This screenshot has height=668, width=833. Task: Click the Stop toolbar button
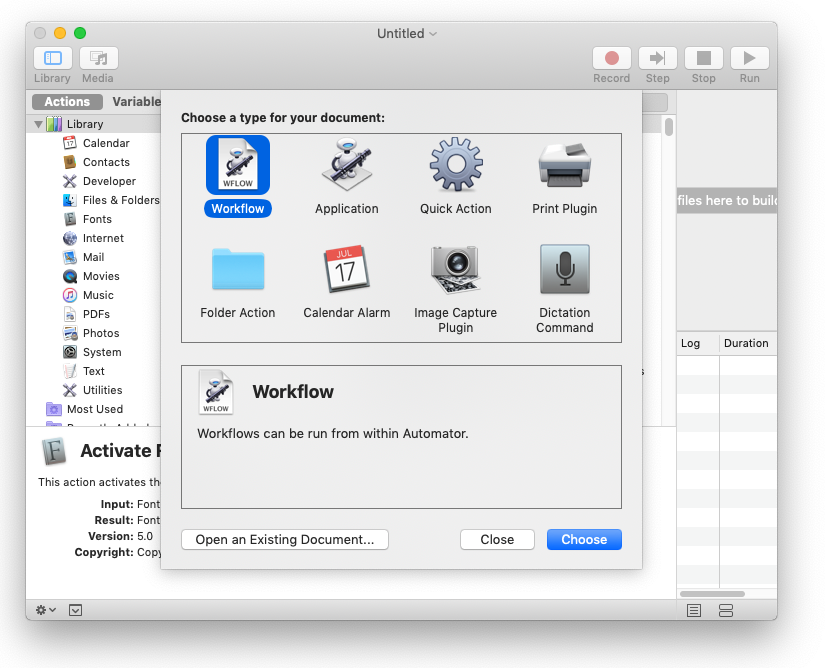click(703, 58)
